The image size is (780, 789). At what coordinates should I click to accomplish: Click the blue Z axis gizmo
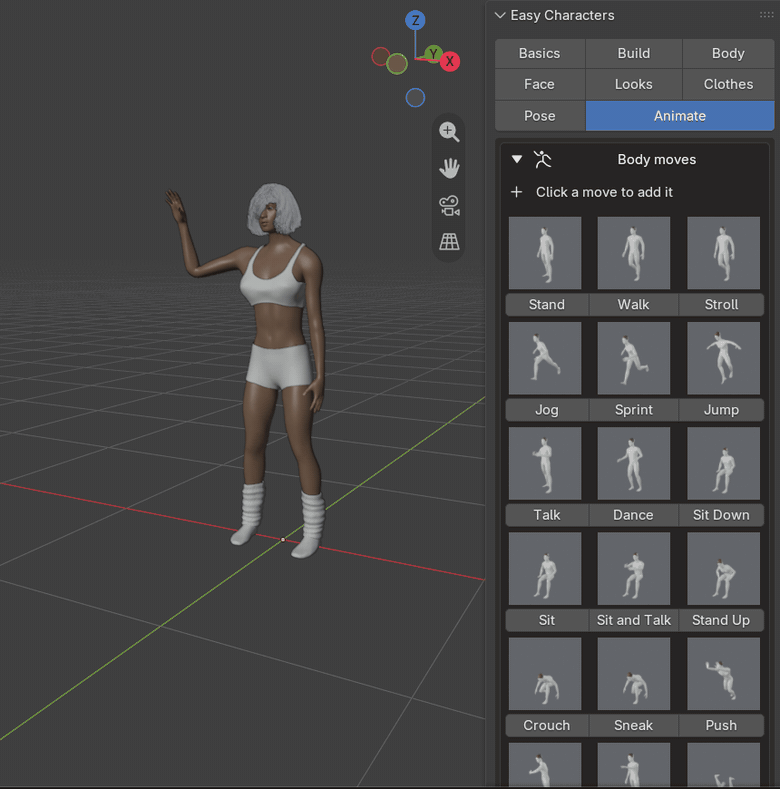415,21
